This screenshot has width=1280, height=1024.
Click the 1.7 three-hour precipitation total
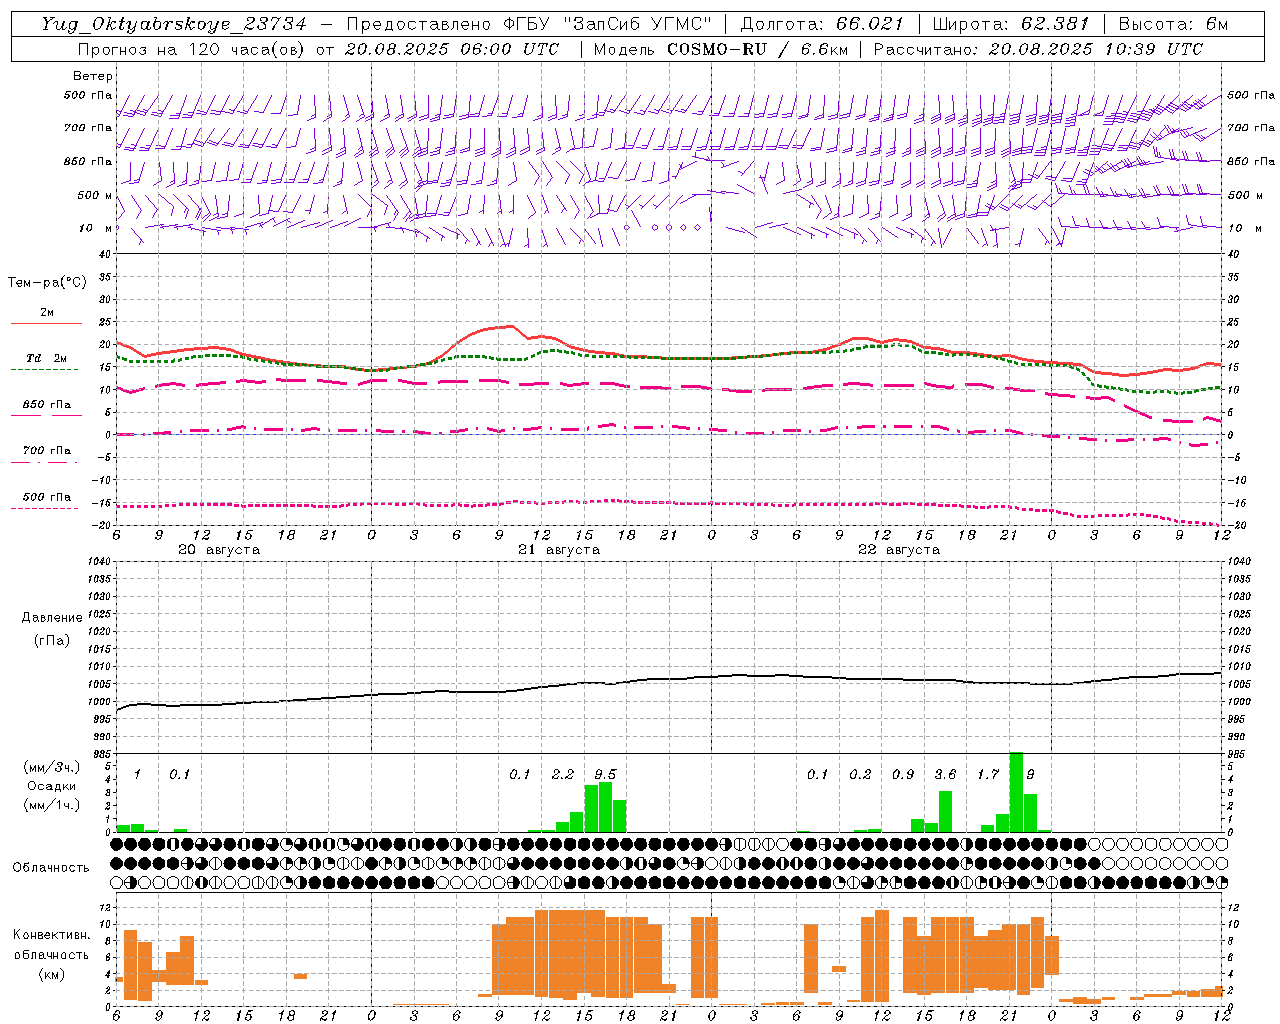click(988, 774)
